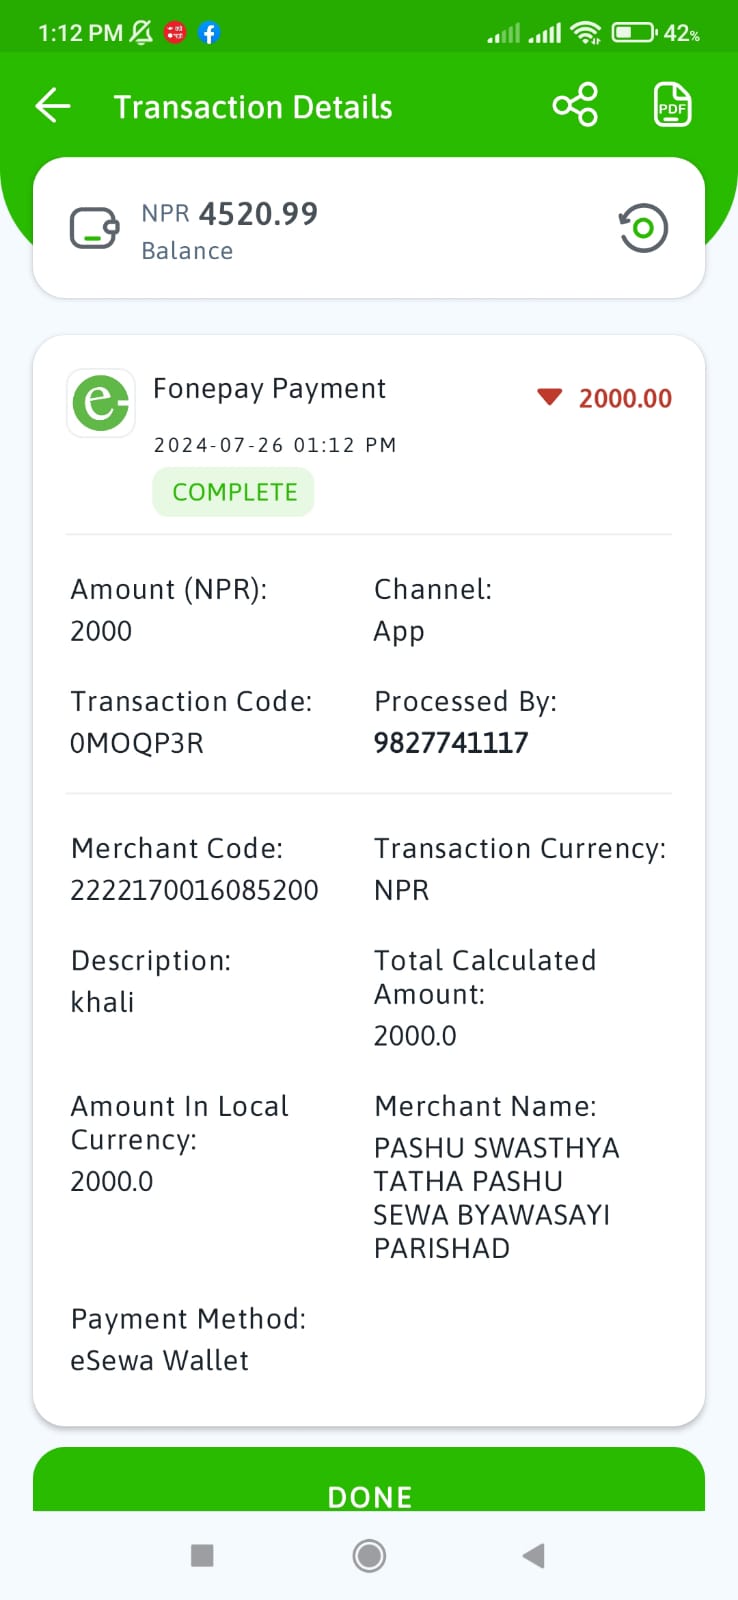
Task: Tap the NPR 4520.99 balance text
Action: coord(229,214)
